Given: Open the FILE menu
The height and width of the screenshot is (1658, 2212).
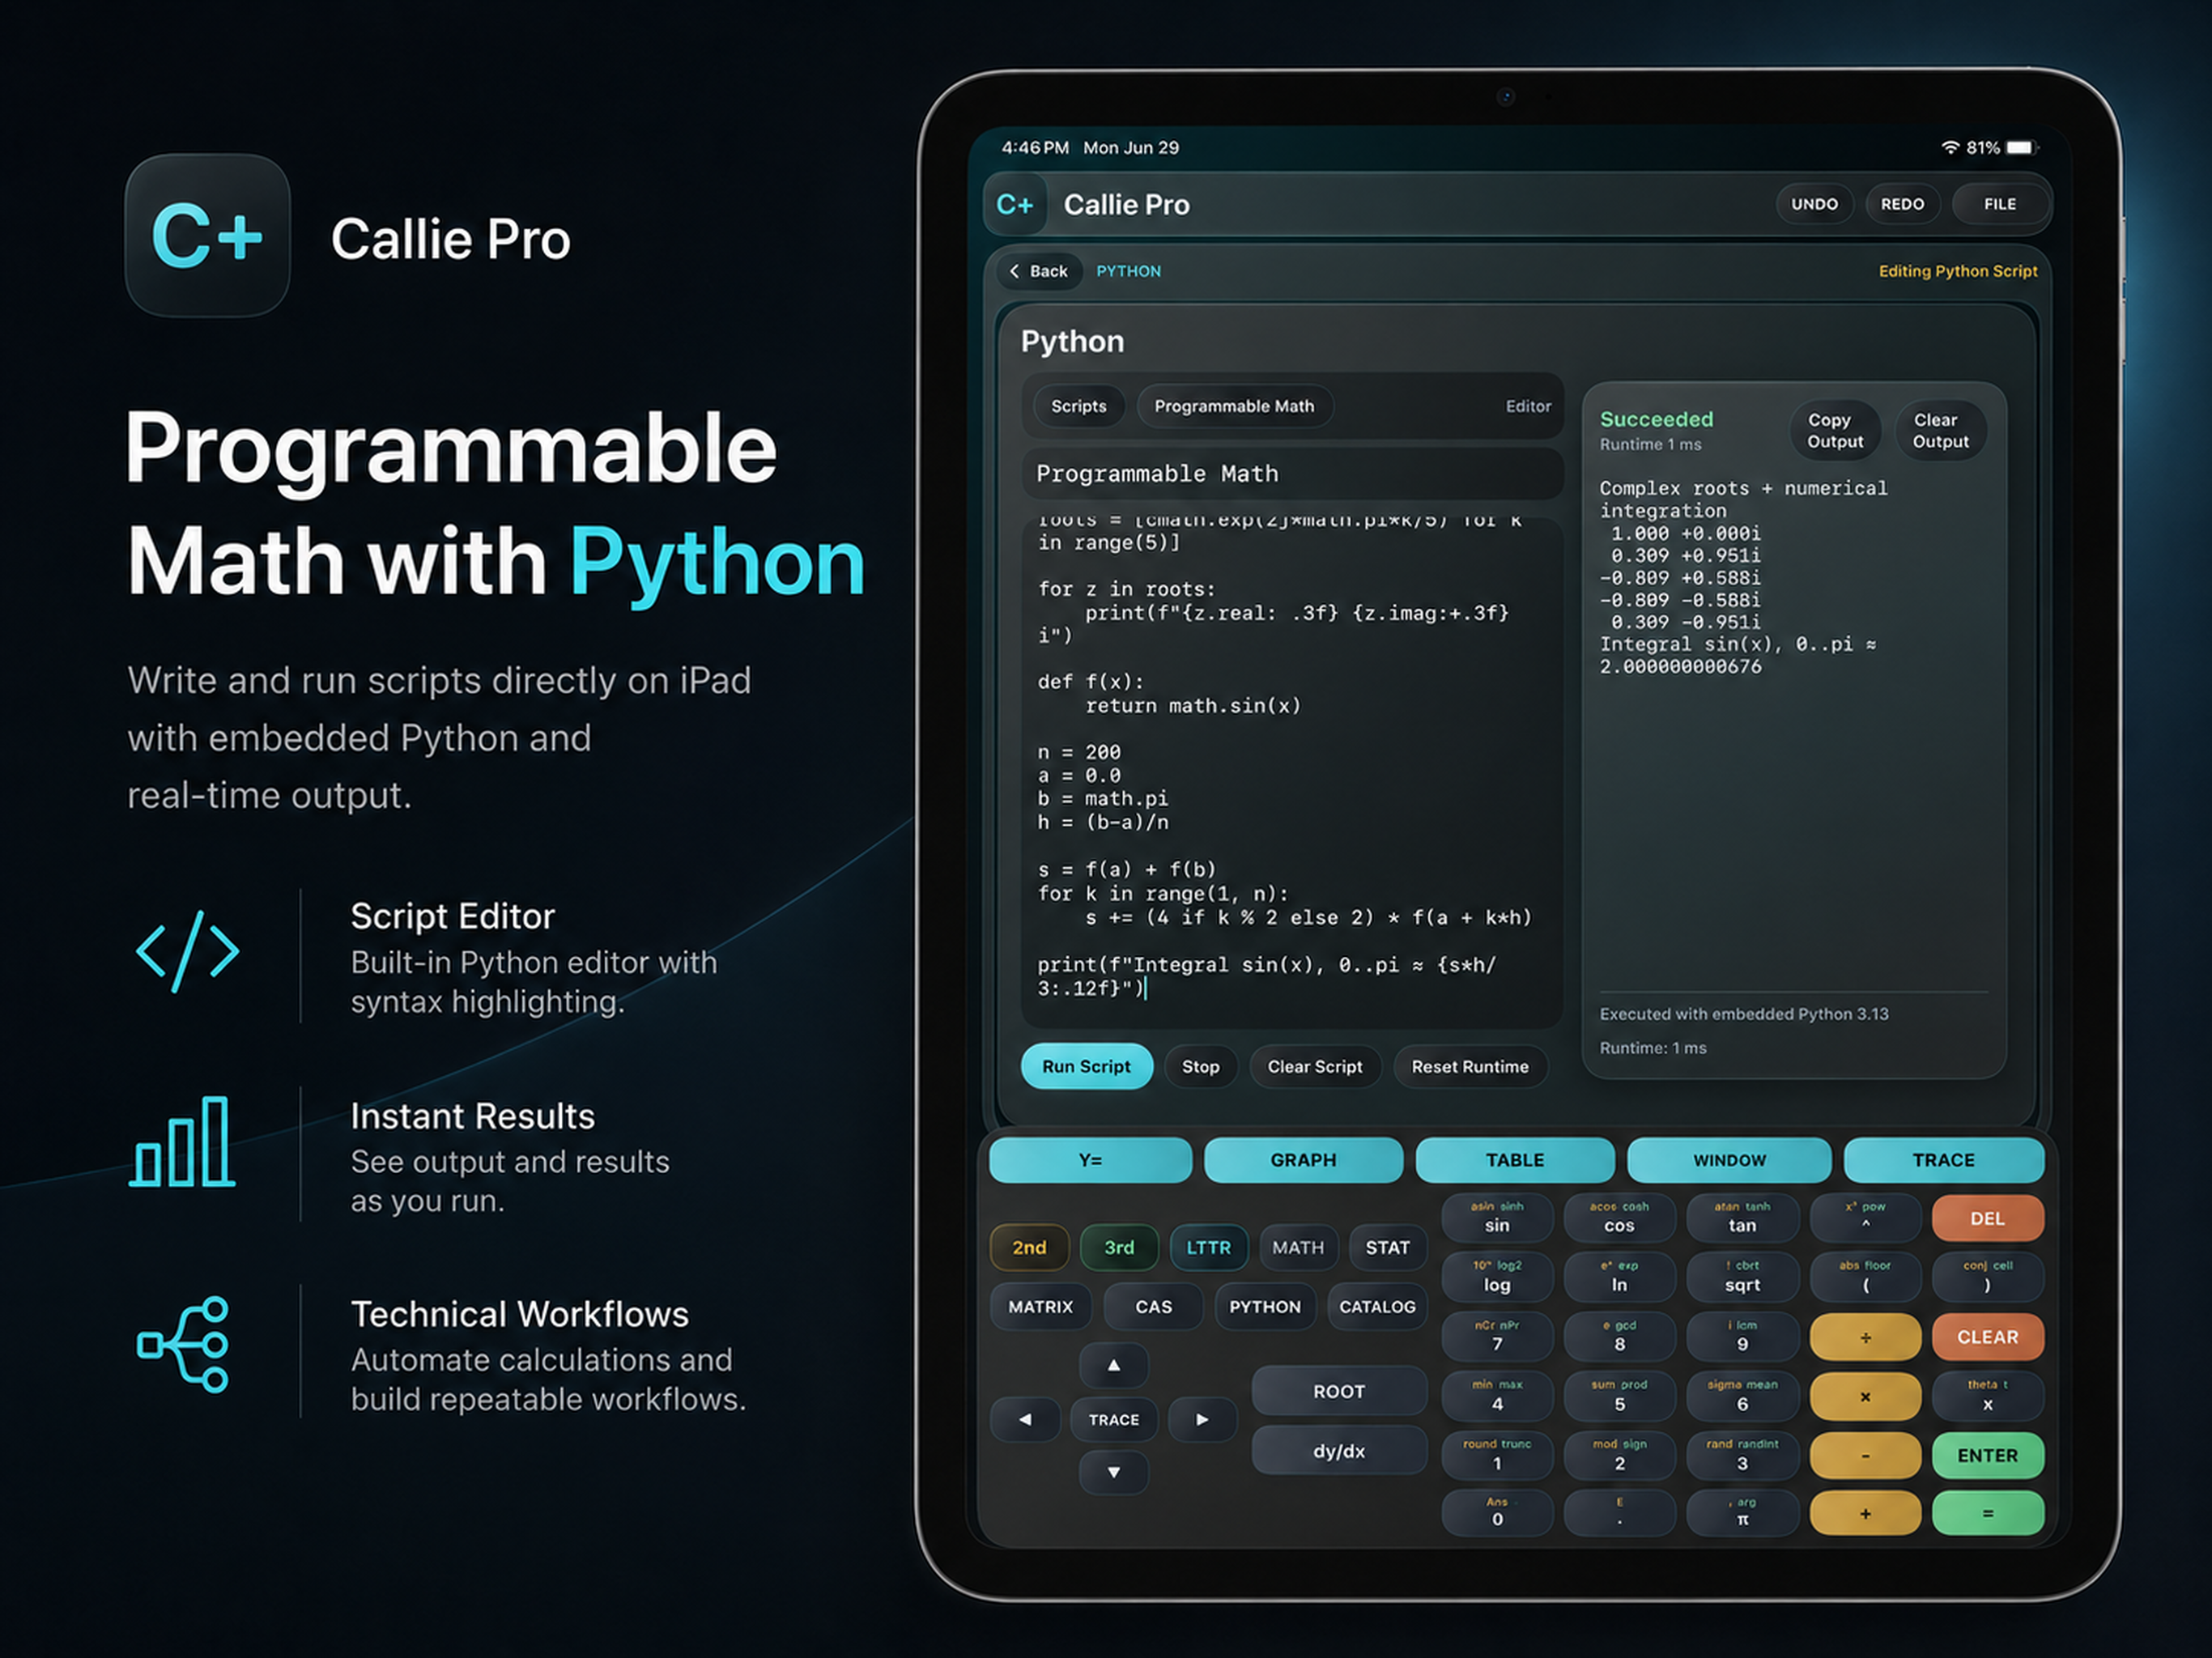Looking at the screenshot, I should point(1999,204).
